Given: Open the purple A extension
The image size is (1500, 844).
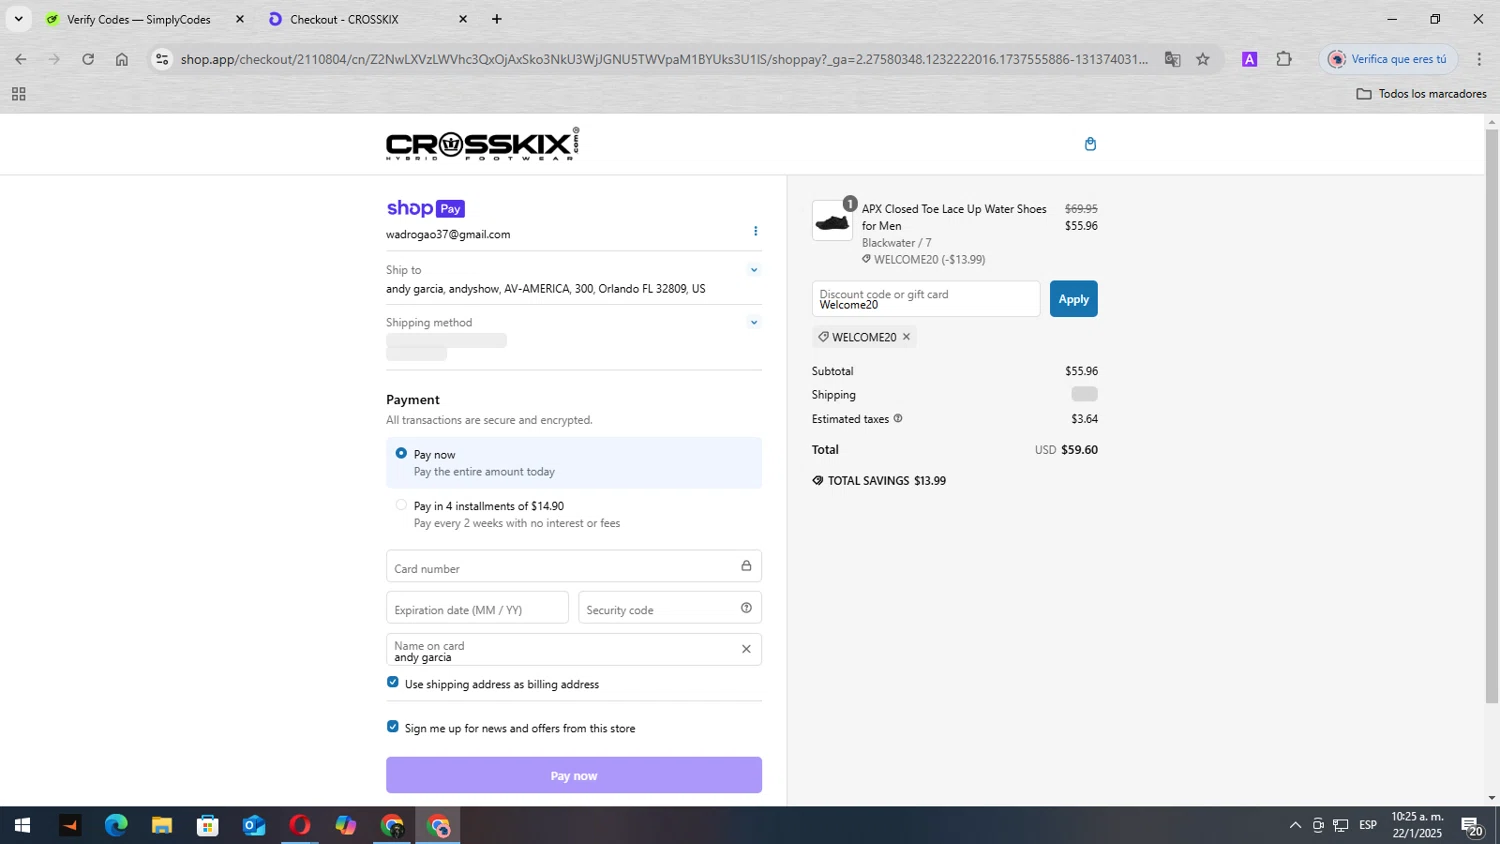Looking at the screenshot, I should pos(1249,59).
